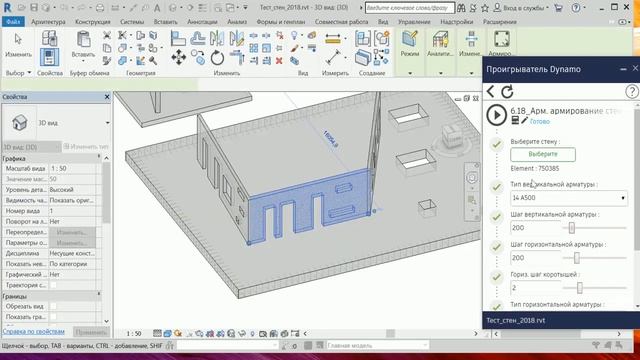Click the sun path icon in view control bar
Viewport: 640px width, 360px height.
pos(178,333)
